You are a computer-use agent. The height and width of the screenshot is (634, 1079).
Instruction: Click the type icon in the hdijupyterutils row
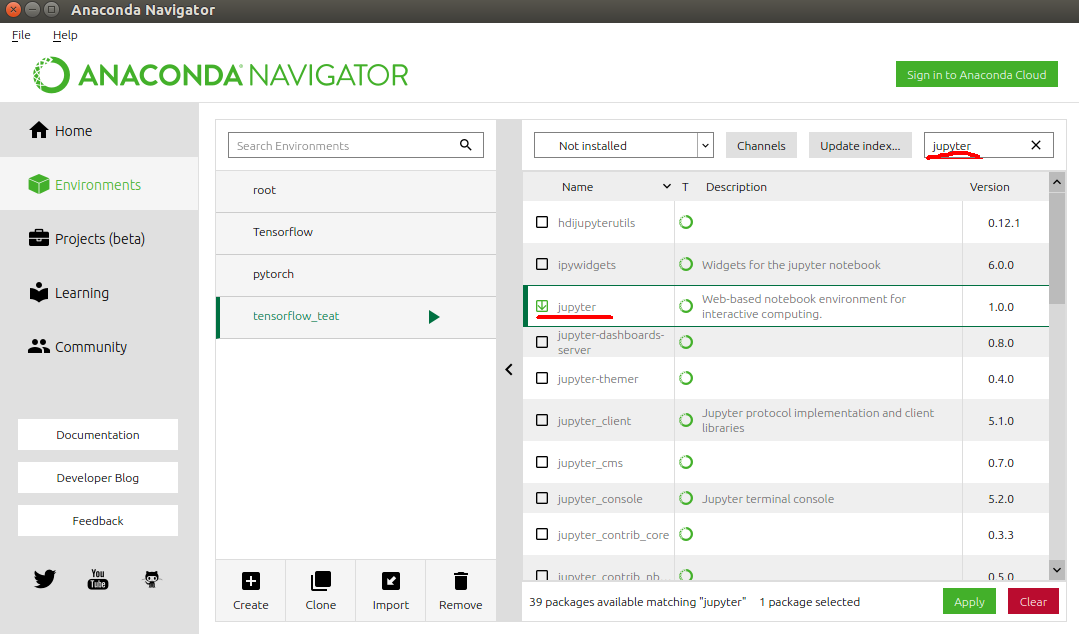pyautogui.click(x=686, y=222)
